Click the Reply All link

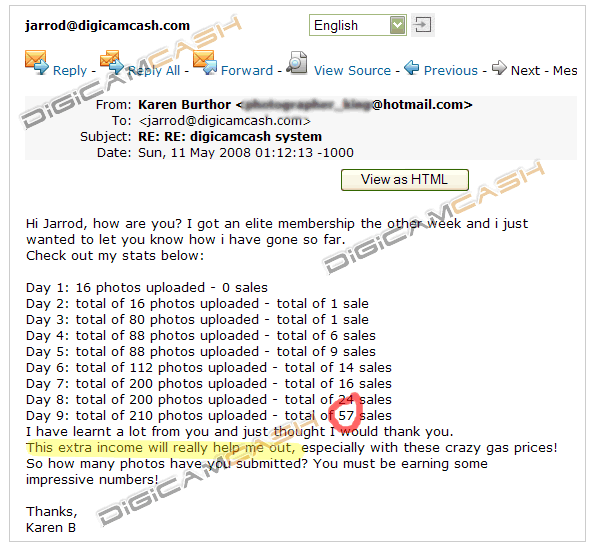[153, 70]
